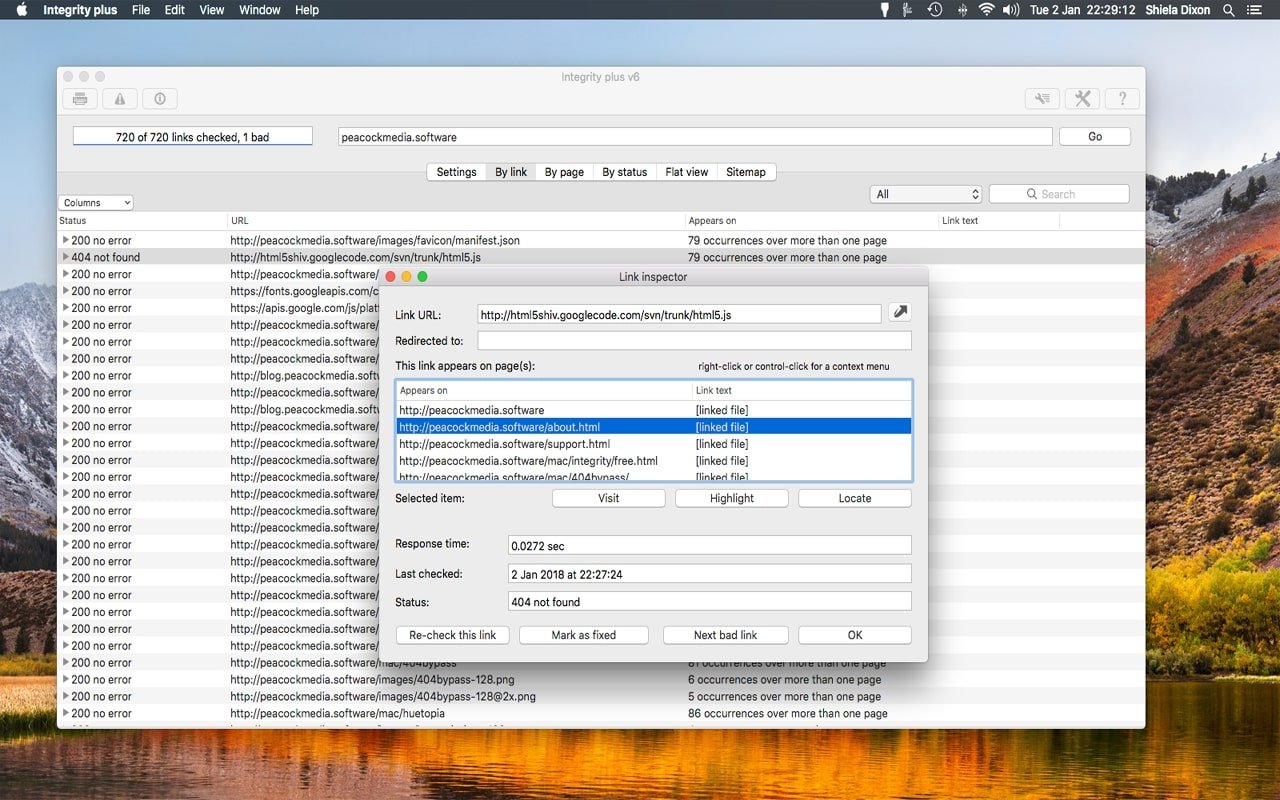Open the All filter dropdown
This screenshot has width=1280, height=800.
click(x=926, y=194)
